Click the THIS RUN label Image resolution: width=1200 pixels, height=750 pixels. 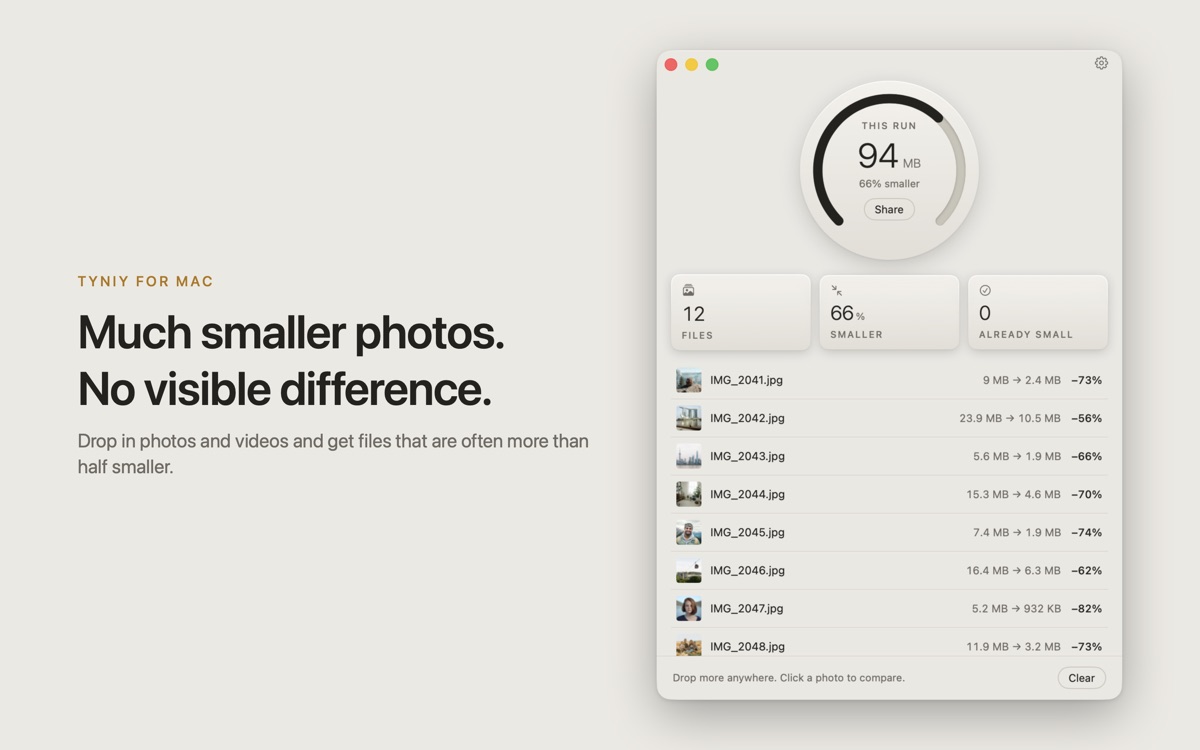point(889,126)
